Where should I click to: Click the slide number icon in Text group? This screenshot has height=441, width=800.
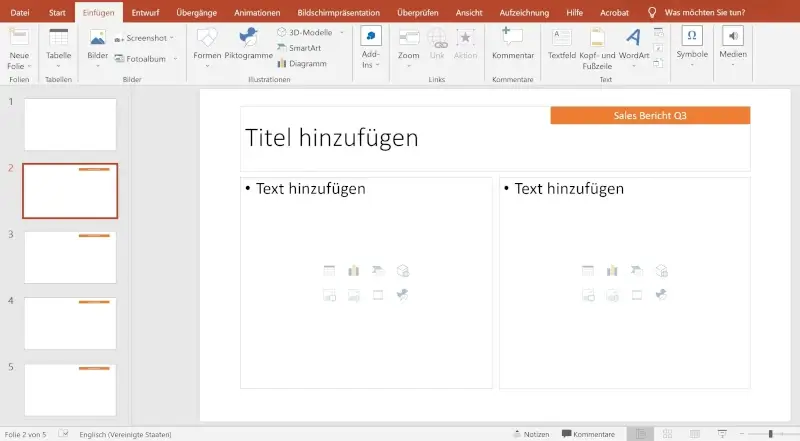(659, 48)
